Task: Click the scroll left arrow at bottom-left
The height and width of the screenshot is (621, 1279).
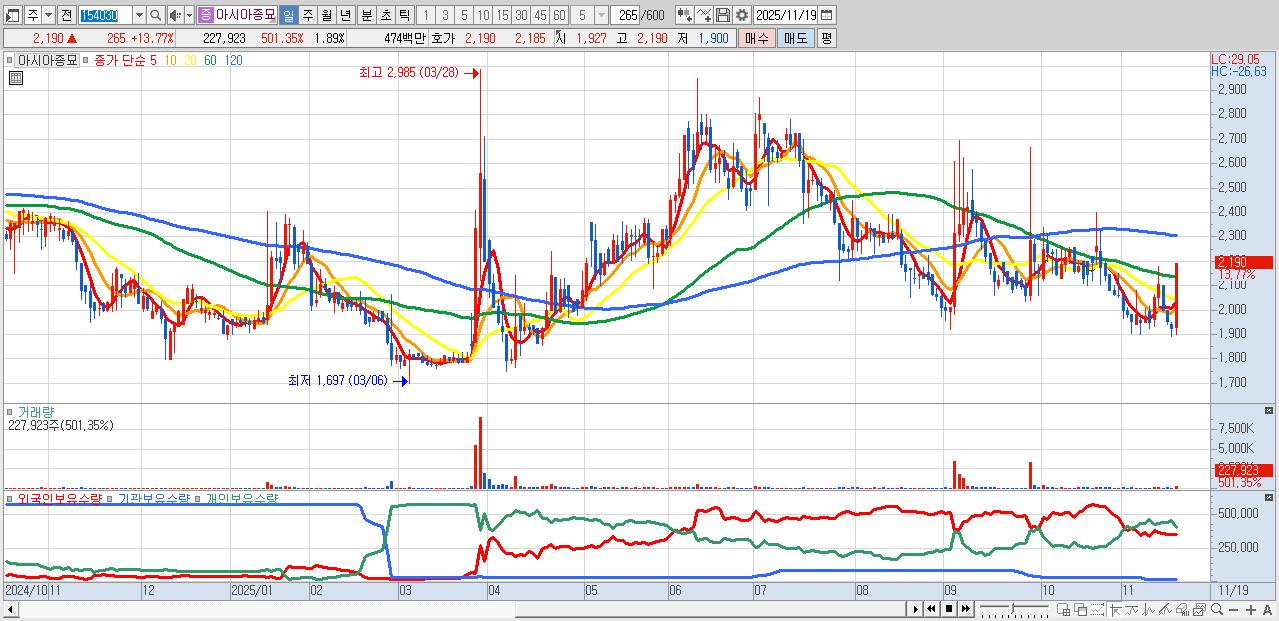Action: tap(10, 609)
